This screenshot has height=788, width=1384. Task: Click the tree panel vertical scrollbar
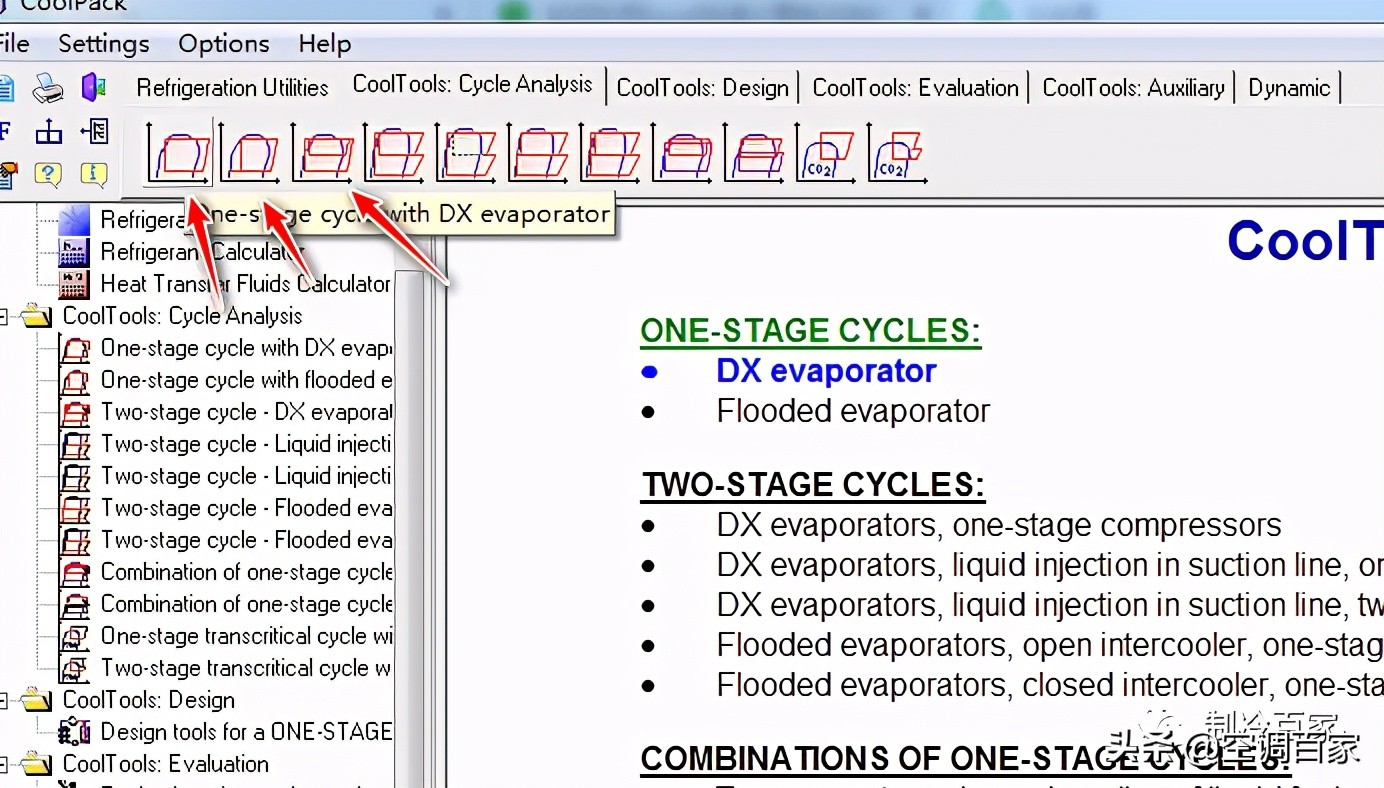tap(407, 529)
